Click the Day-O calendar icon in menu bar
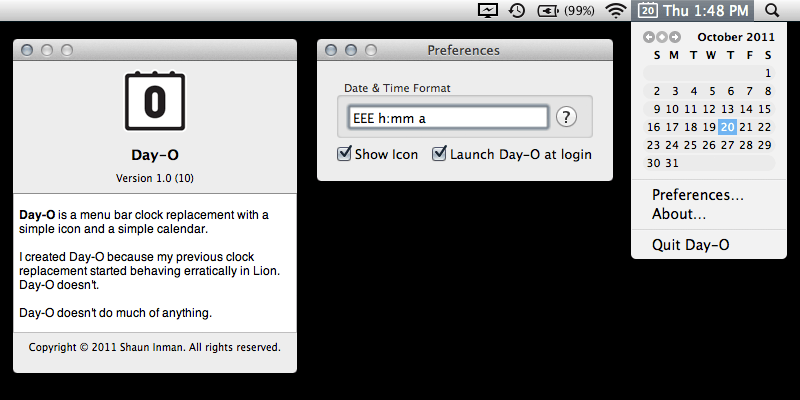Screen dimensions: 800x400 (647, 10)
